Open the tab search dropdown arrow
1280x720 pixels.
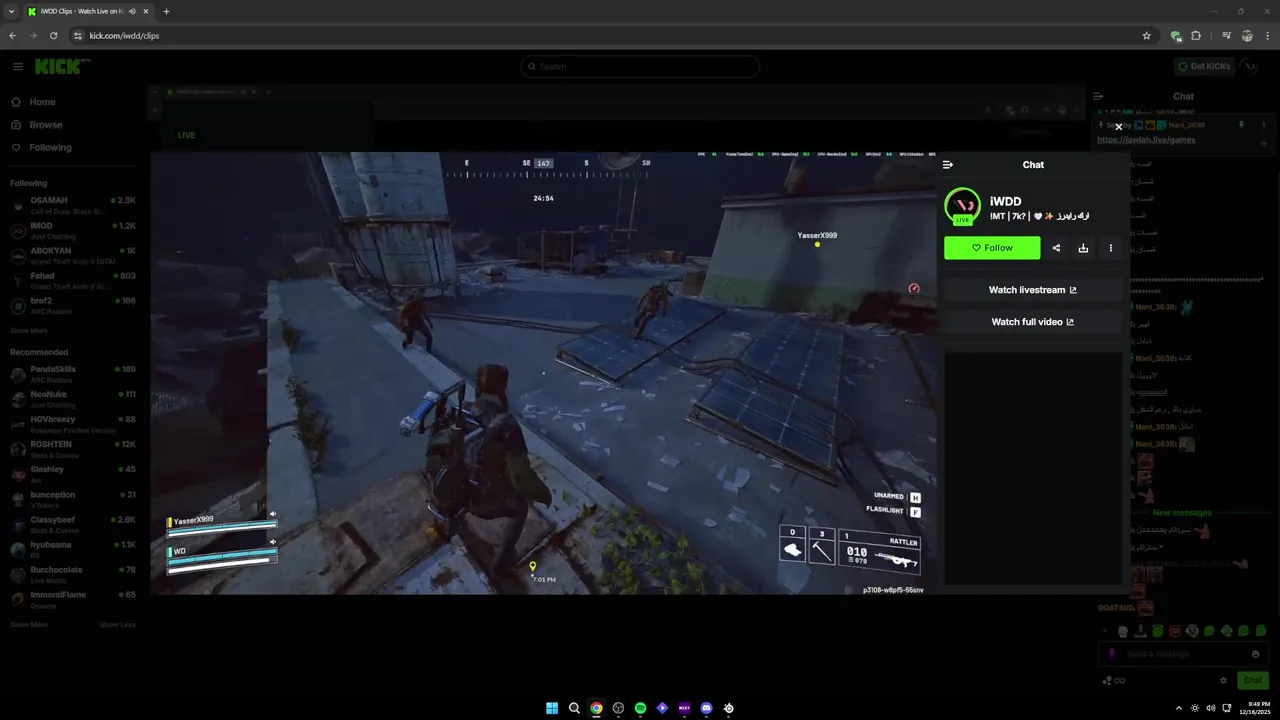tap(11, 12)
